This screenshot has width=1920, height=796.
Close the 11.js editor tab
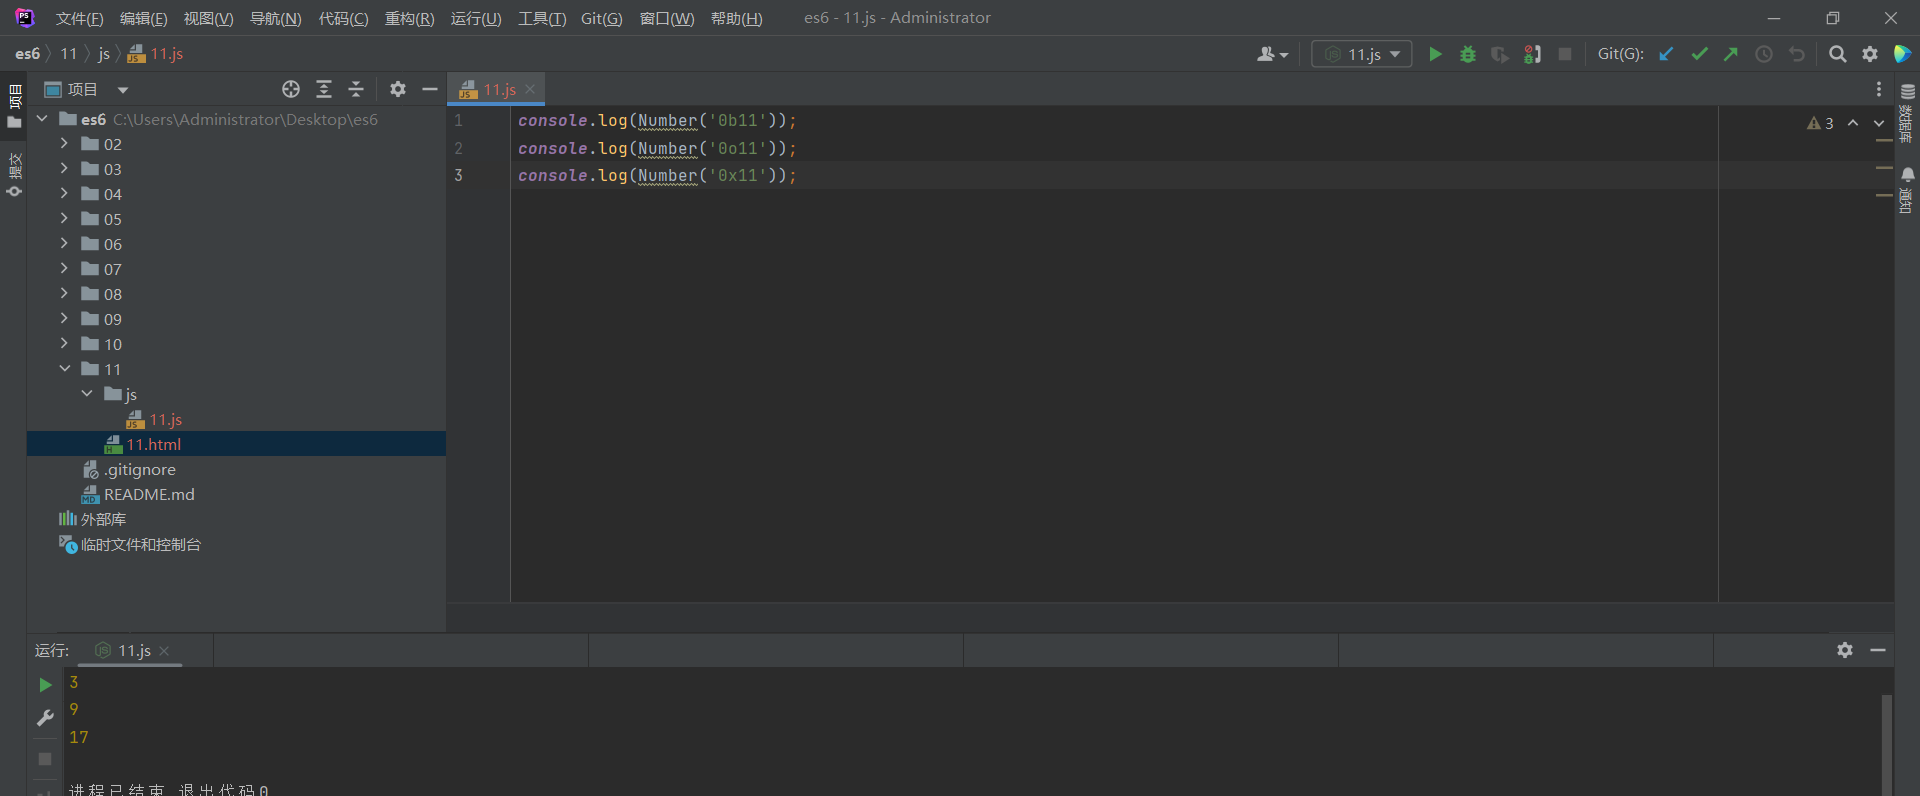(530, 89)
